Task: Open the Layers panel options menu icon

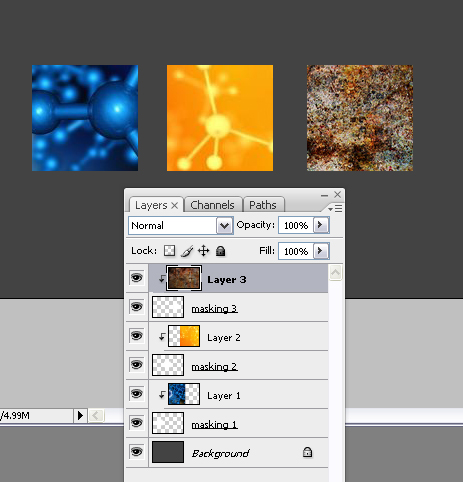Action: click(x=335, y=209)
